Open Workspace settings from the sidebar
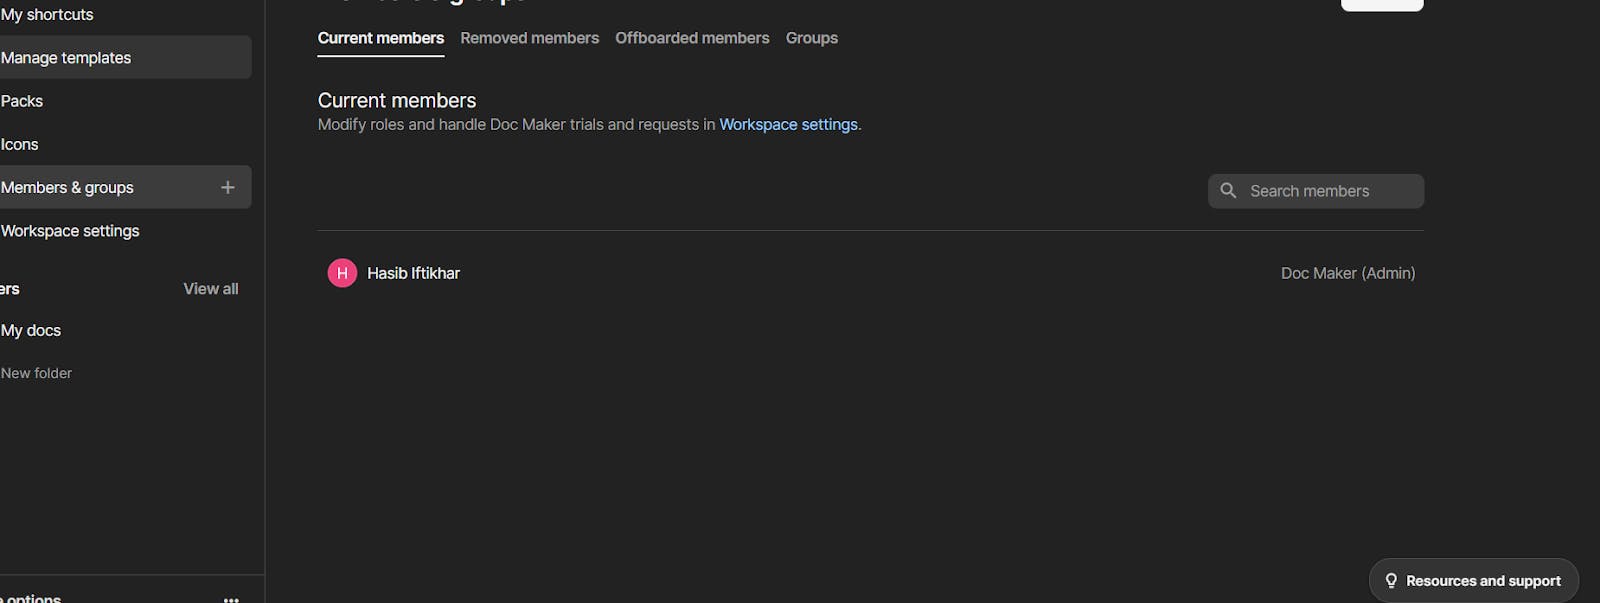The height and width of the screenshot is (603, 1600). pos(70,231)
